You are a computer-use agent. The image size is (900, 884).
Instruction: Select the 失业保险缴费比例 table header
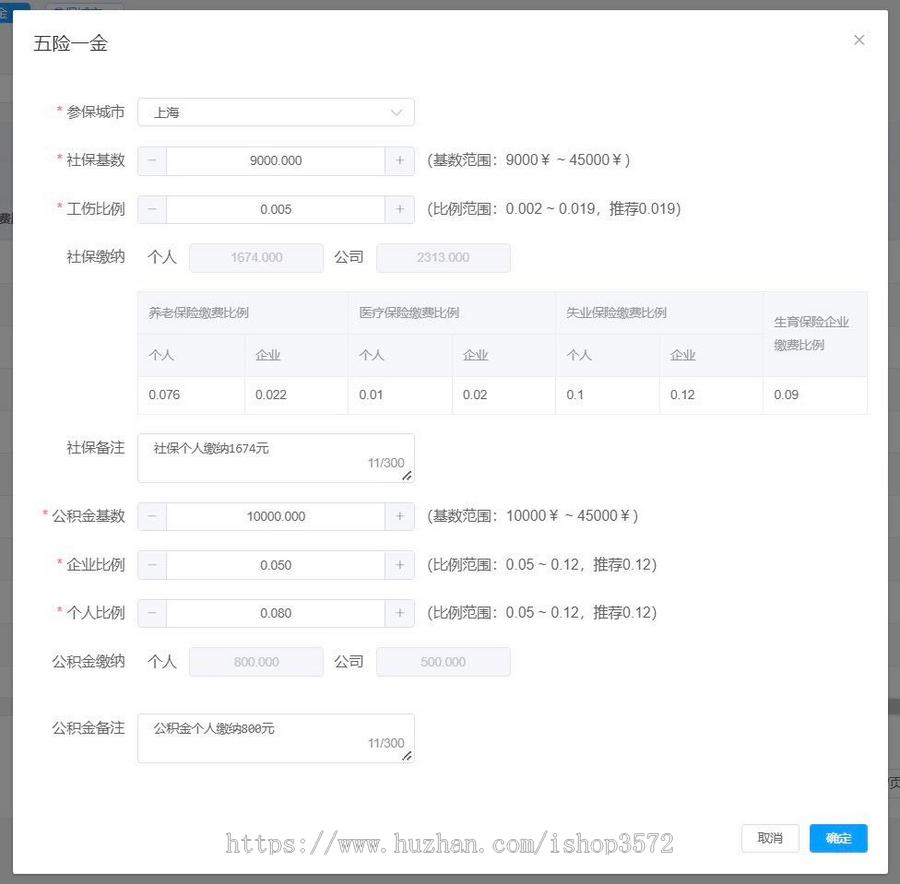659,313
